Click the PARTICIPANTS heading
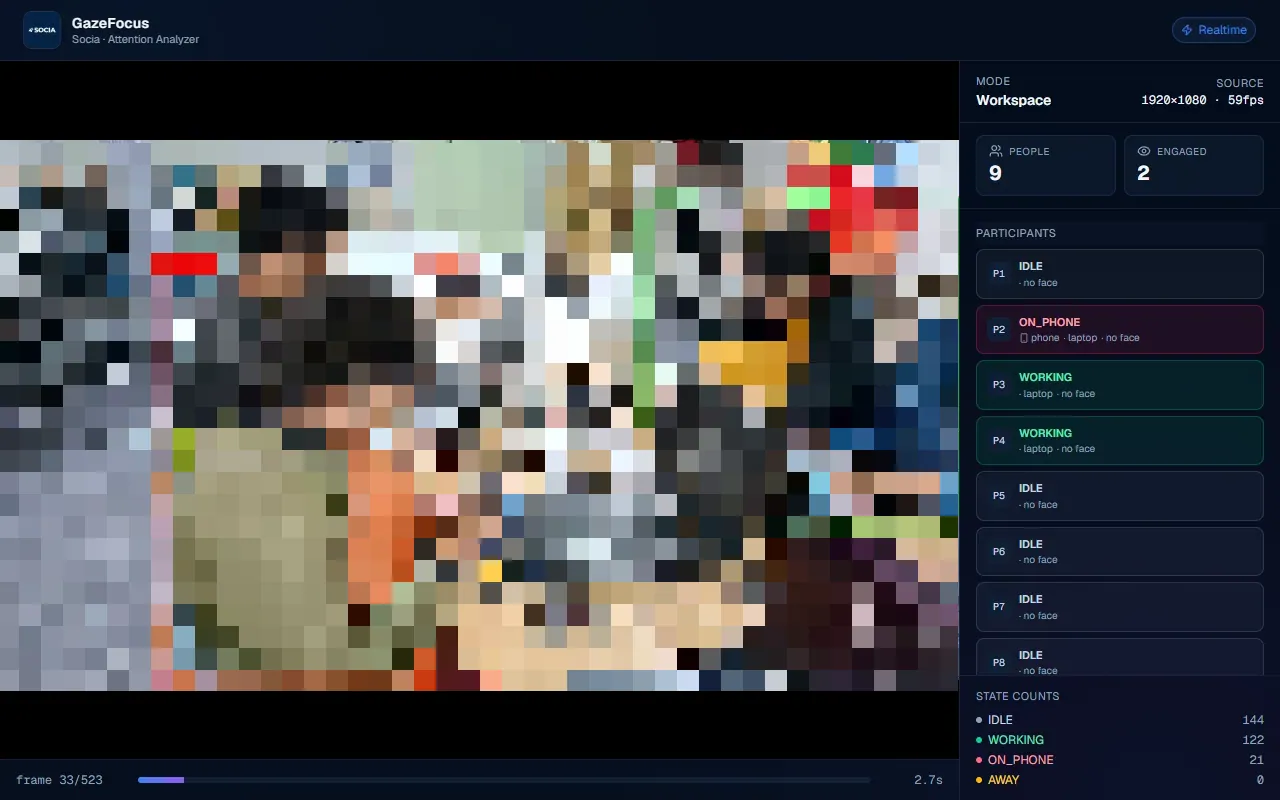 (x=1016, y=233)
